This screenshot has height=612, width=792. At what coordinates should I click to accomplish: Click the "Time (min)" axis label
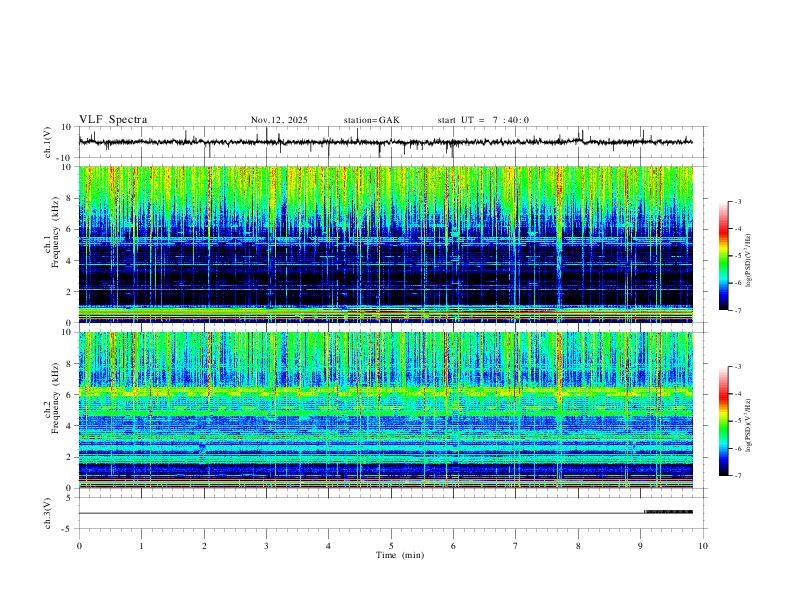click(400, 555)
